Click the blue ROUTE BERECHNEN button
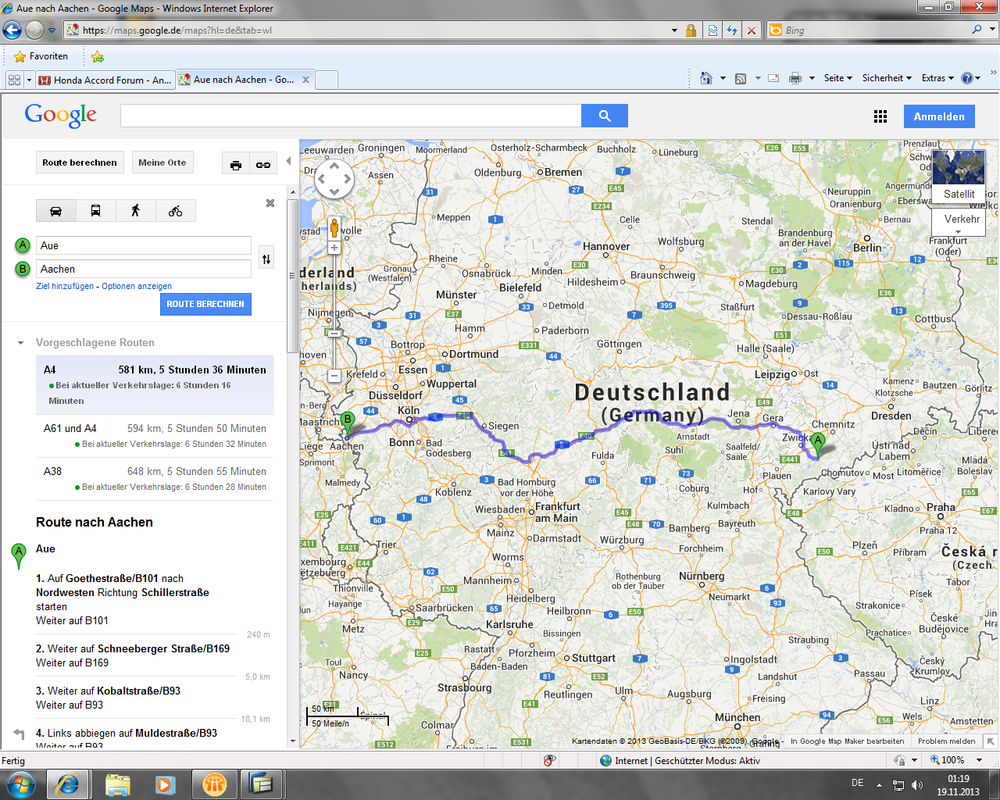The image size is (1000, 800). (x=205, y=304)
